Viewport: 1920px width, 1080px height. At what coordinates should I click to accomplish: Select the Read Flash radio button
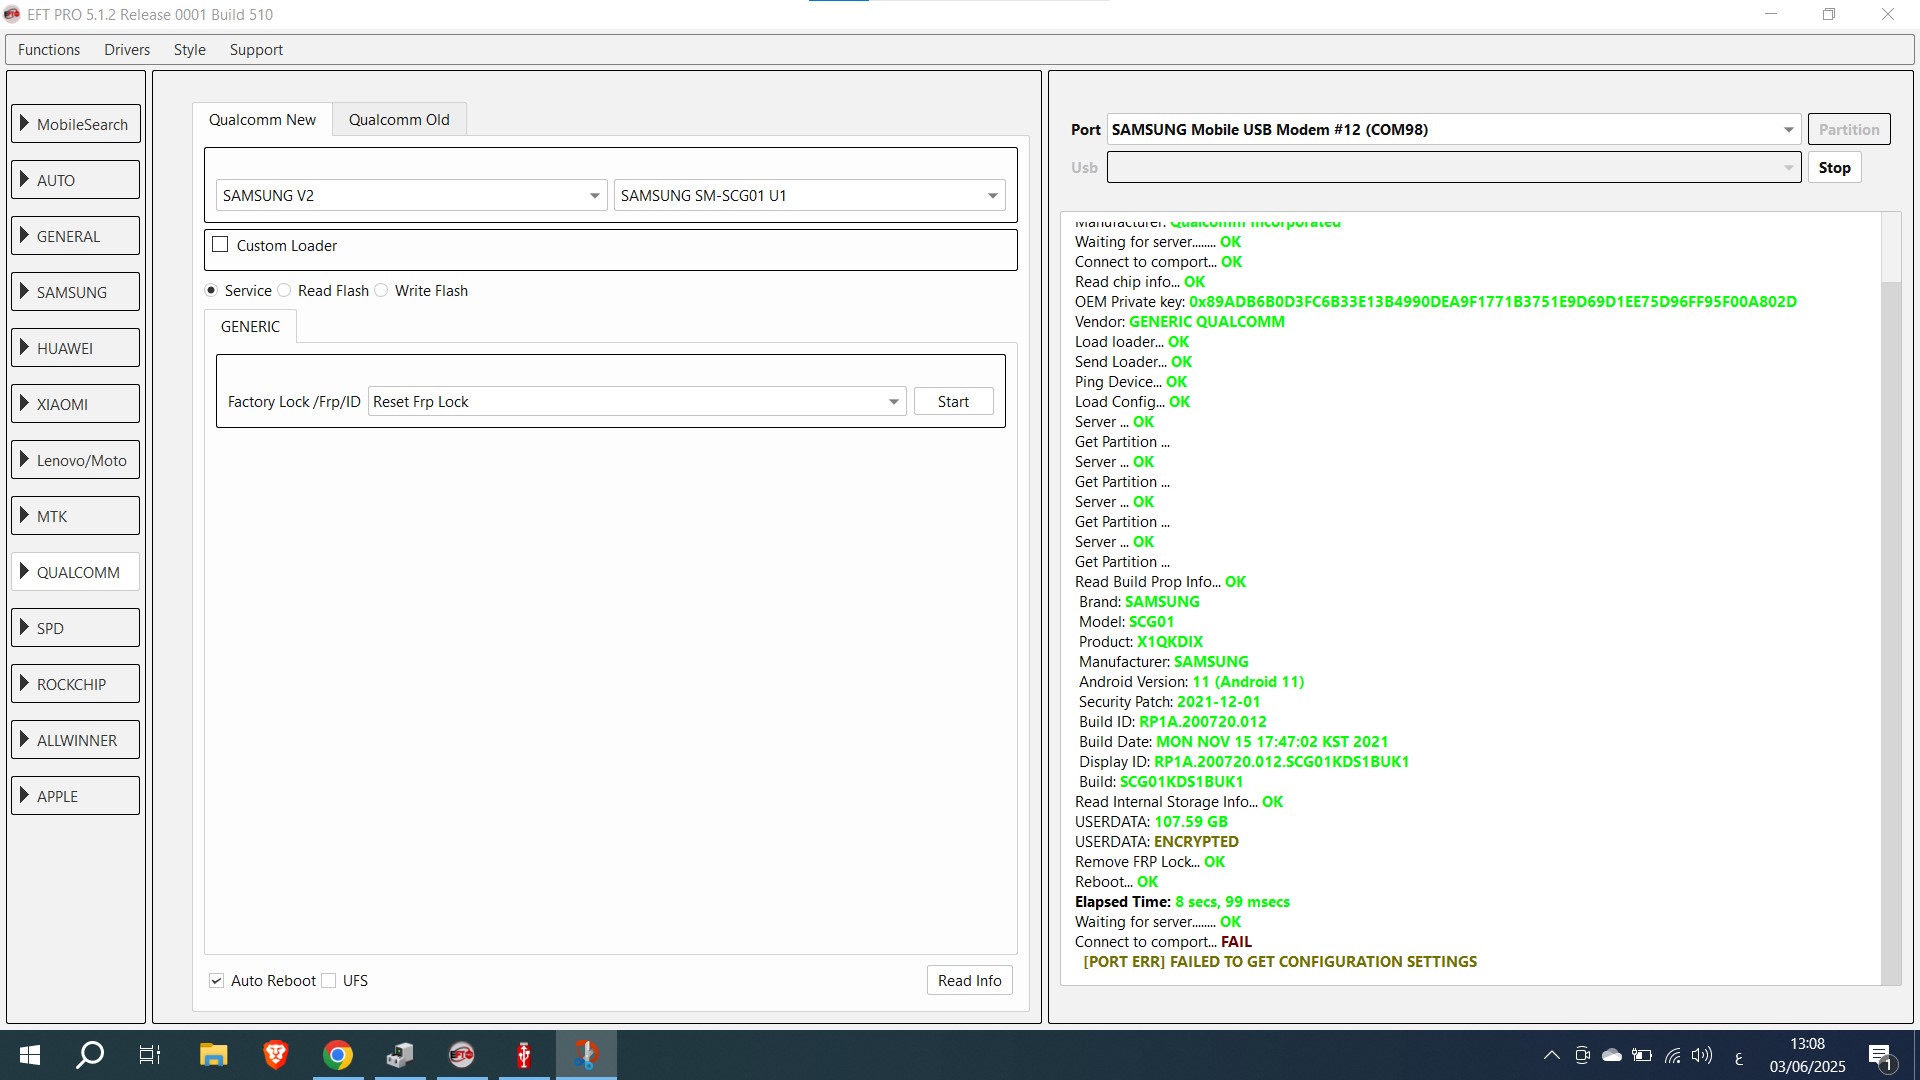point(284,291)
